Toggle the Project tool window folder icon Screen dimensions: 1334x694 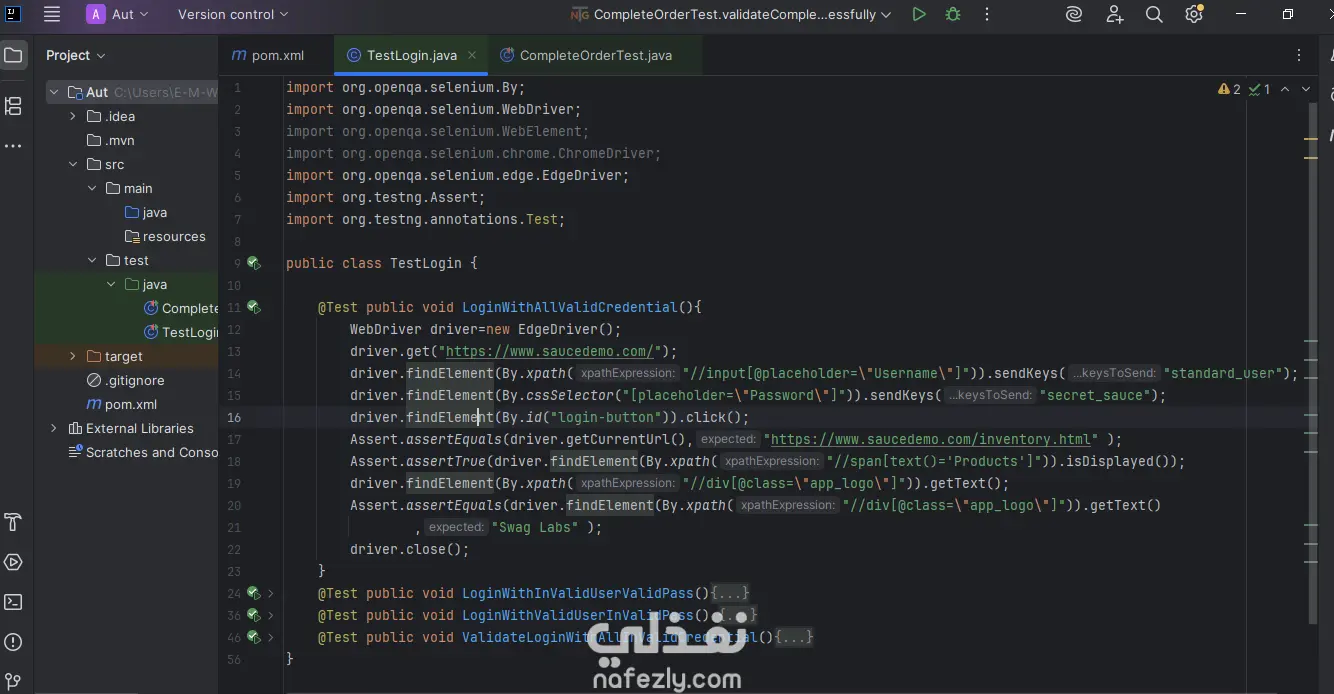coord(13,55)
